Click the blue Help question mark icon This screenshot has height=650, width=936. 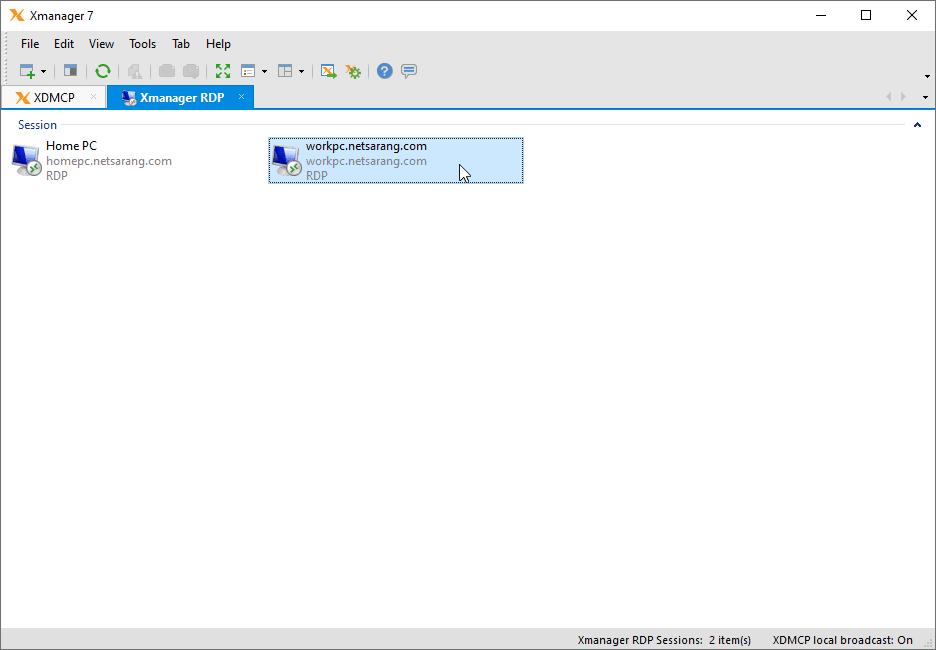(x=384, y=71)
